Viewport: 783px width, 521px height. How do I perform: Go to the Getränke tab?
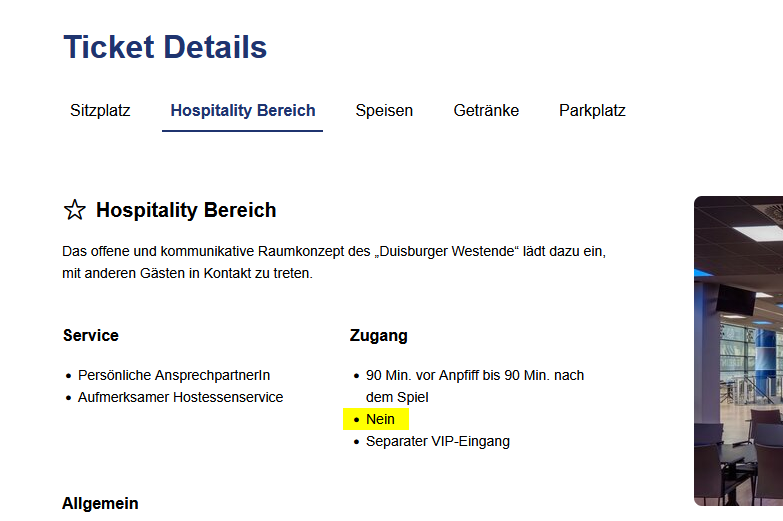(486, 110)
